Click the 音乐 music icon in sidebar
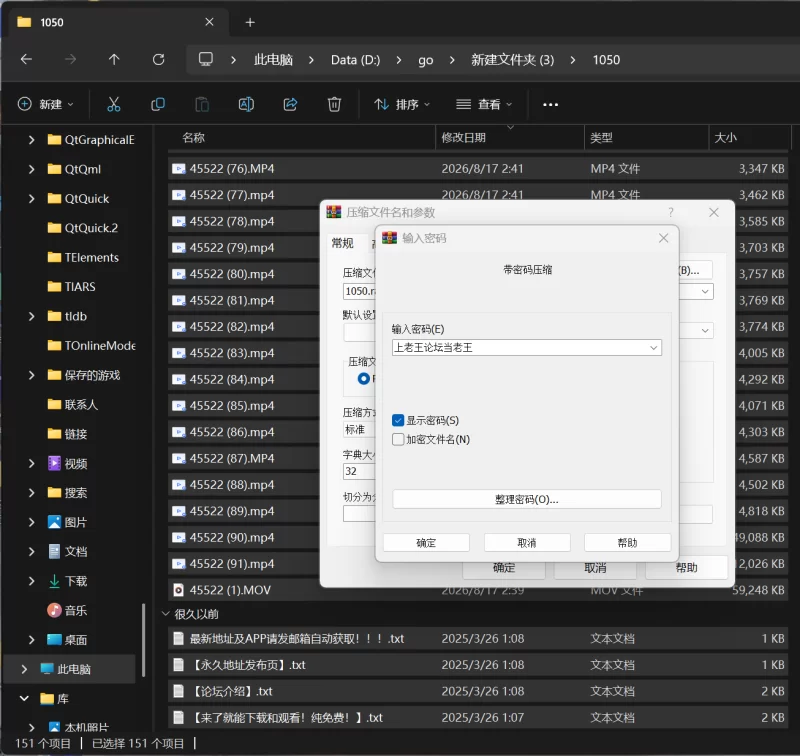This screenshot has height=756, width=800. pyautogui.click(x=54, y=610)
